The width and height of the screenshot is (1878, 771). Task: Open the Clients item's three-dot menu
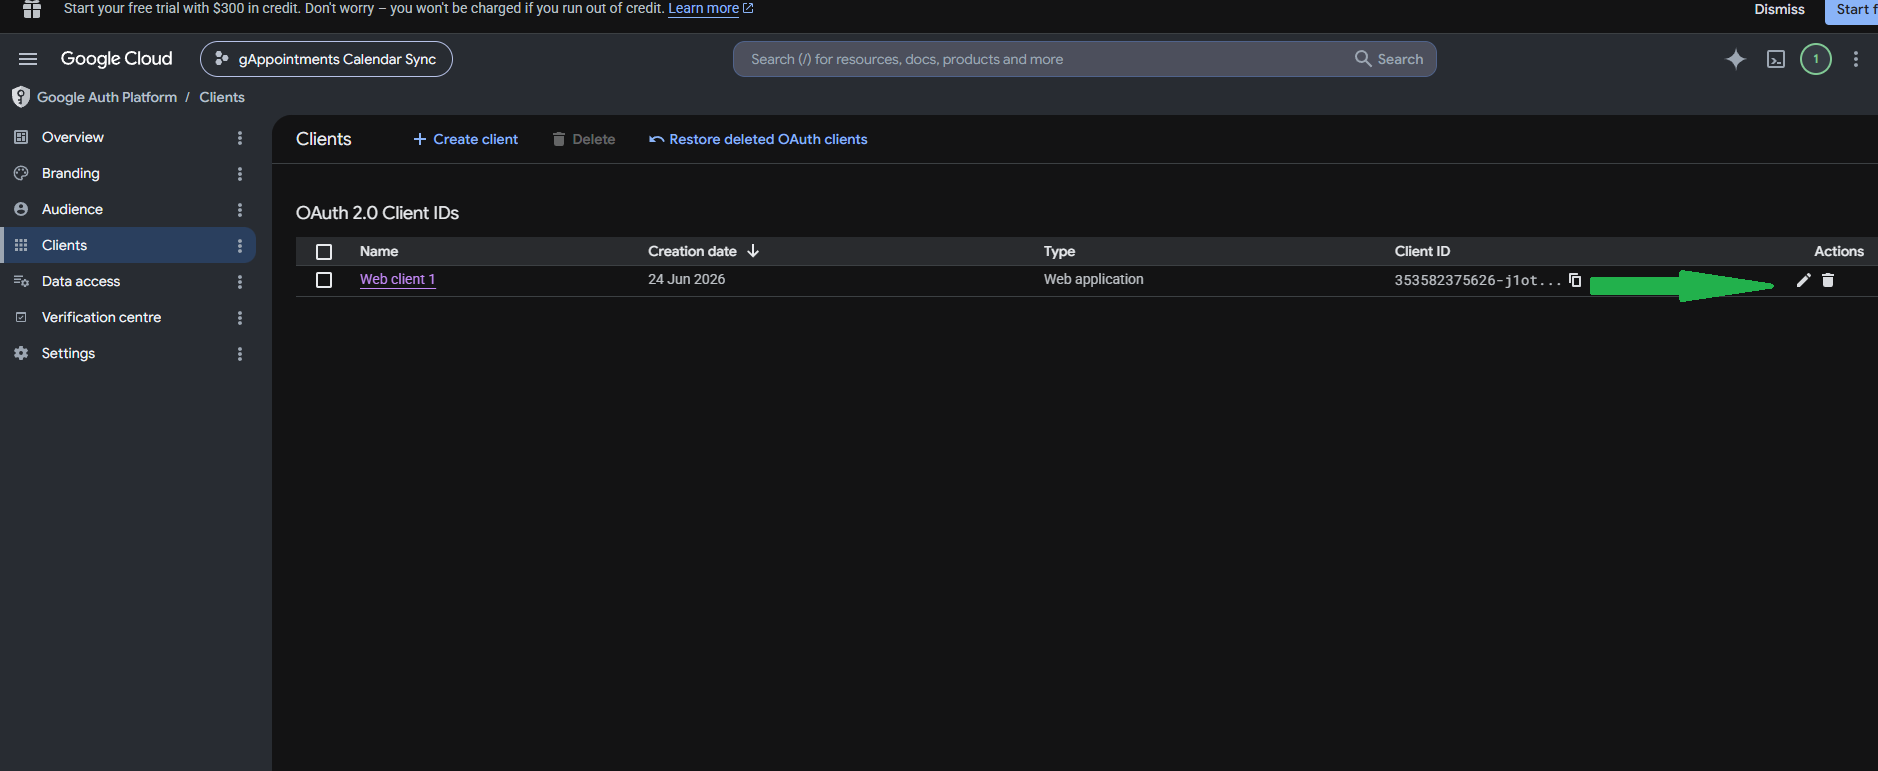240,246
